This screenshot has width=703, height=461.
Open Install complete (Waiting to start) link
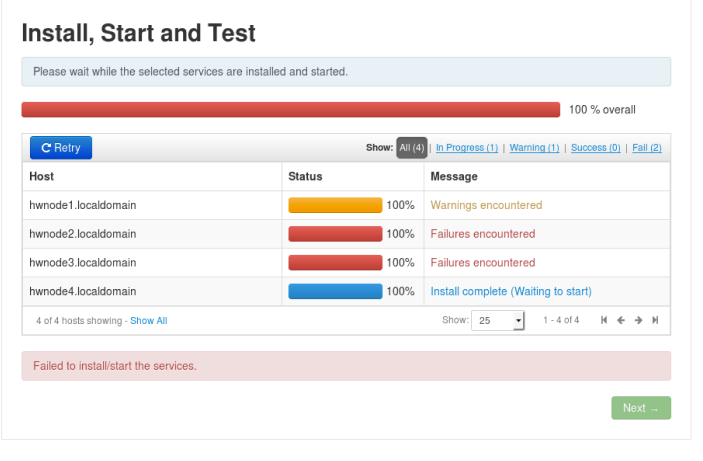click(x=511, y=291)
